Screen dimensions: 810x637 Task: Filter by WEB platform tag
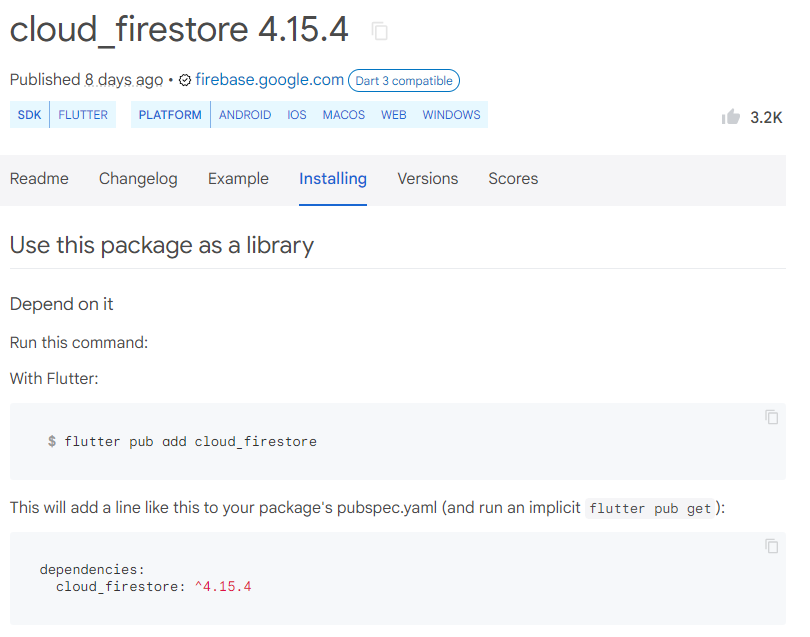tap(394, 115)
